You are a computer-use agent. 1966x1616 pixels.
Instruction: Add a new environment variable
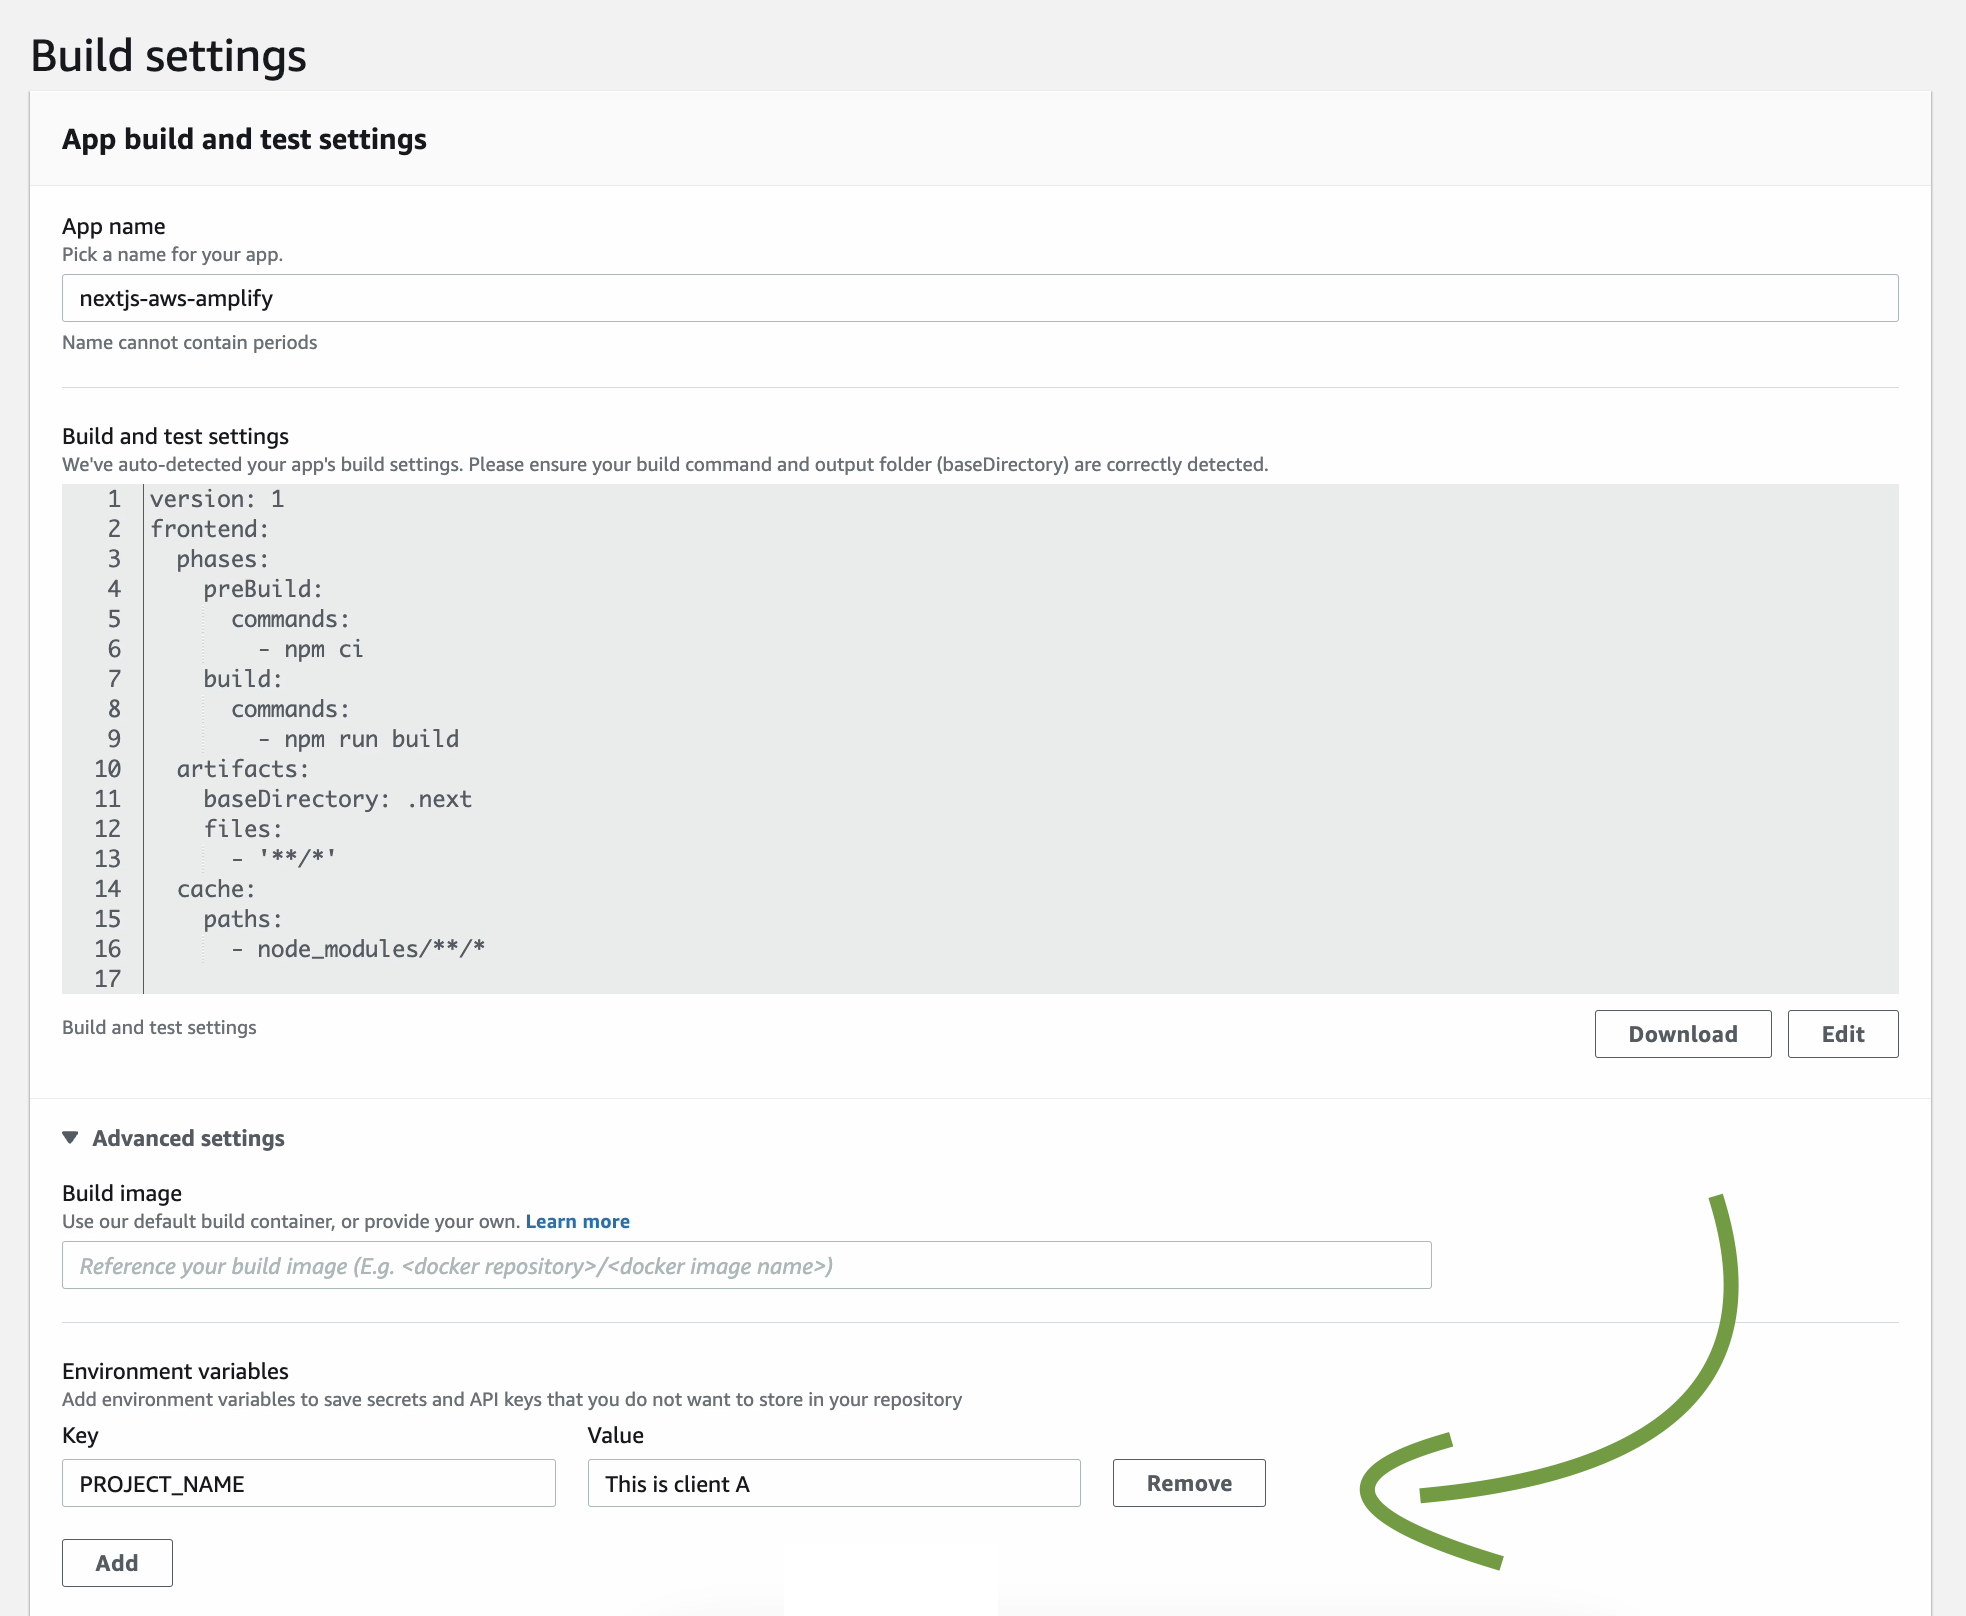117,1563
